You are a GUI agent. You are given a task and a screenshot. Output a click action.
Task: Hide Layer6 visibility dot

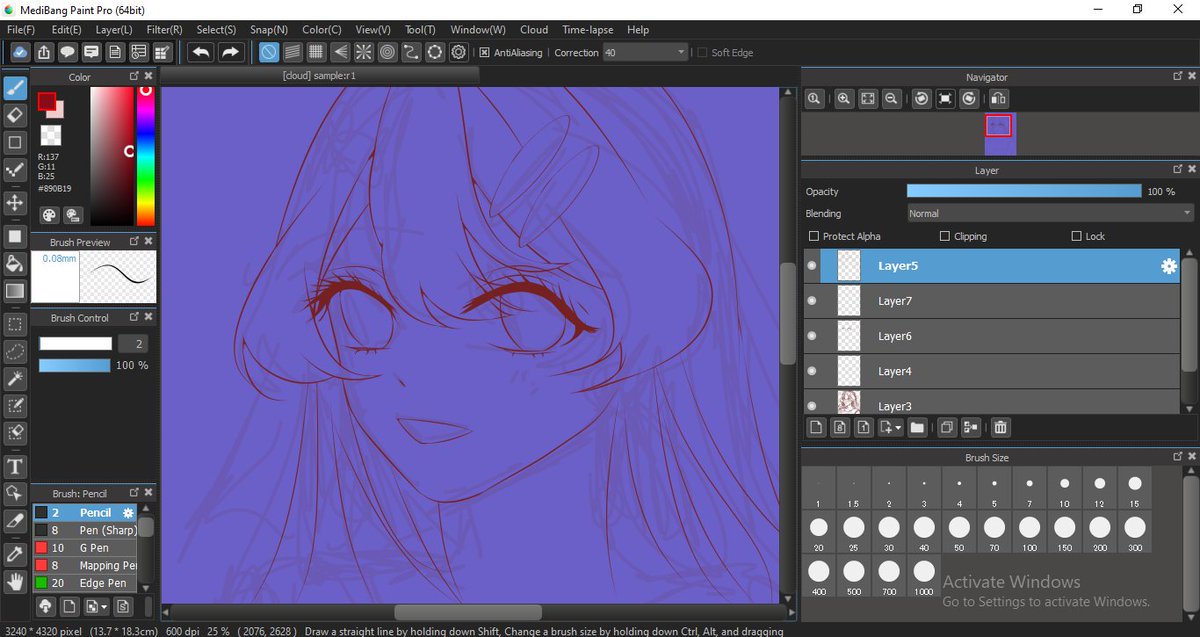click(x=812, y=336)
